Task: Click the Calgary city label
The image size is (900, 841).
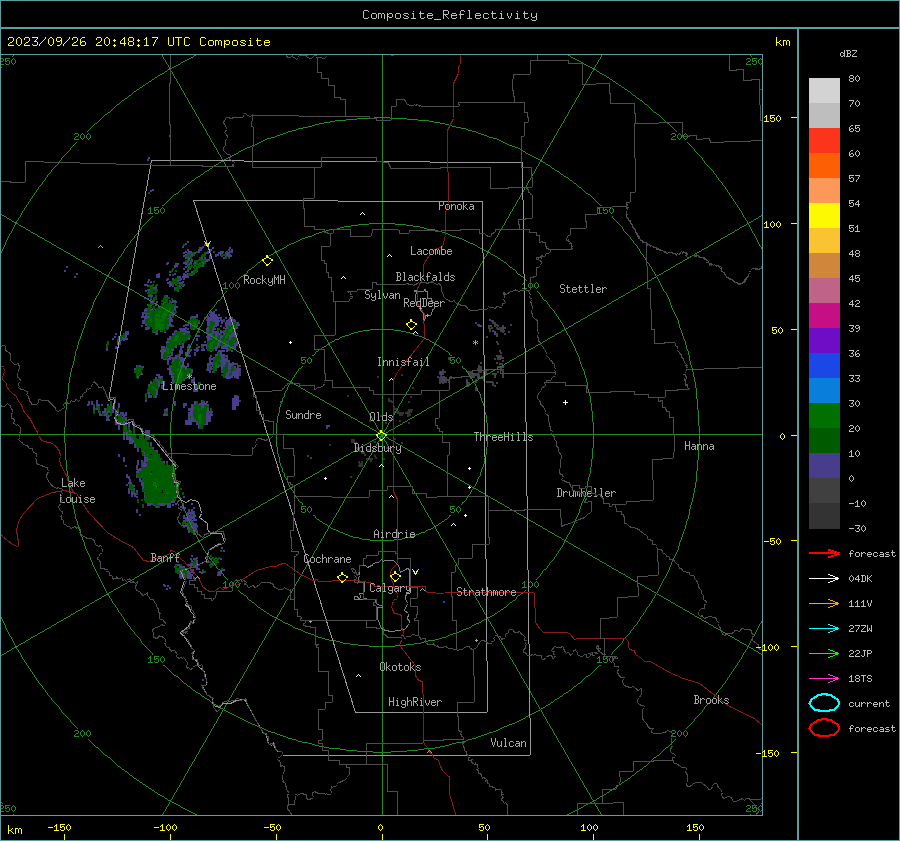Action: (390, 588)
